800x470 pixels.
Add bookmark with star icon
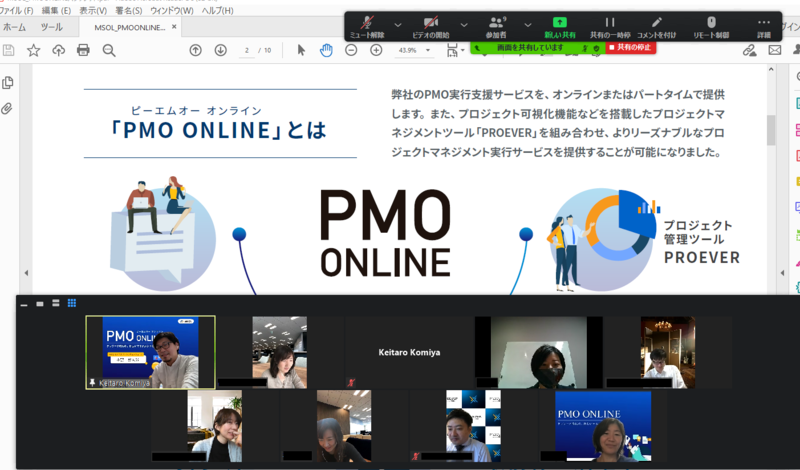pyautogui.click(x=34, y=50)
